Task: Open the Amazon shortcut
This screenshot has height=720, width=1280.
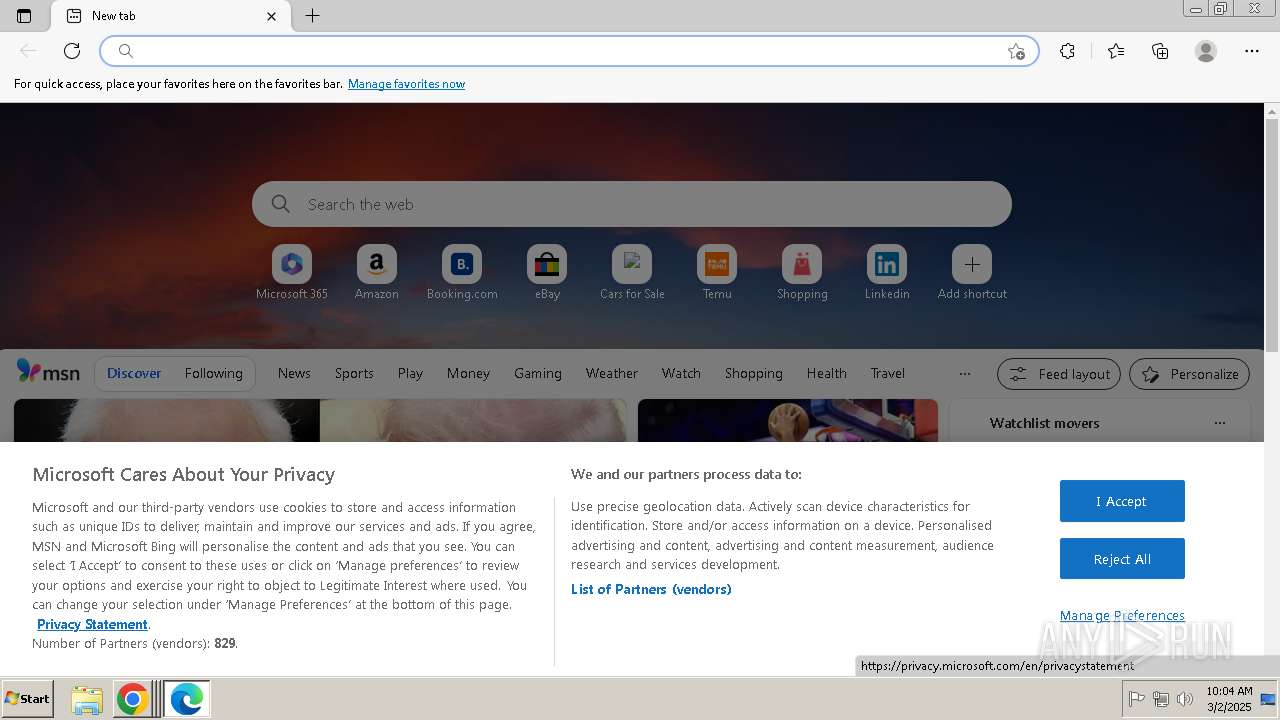Action: pos(377,272)
